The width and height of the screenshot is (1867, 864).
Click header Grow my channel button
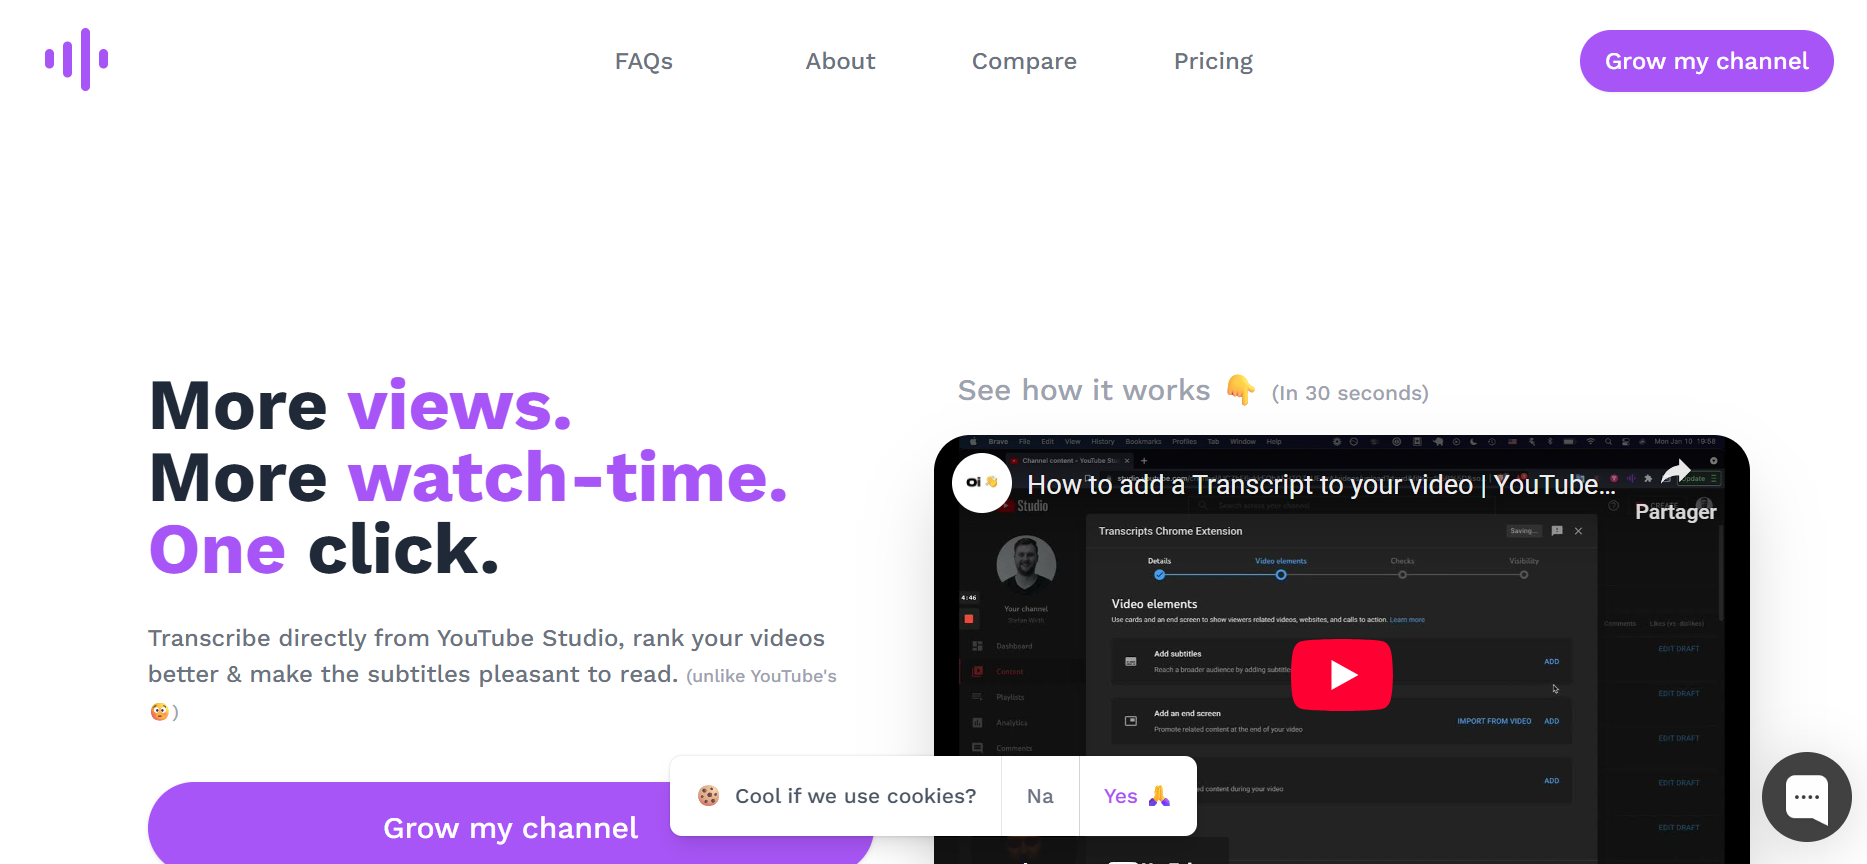point(1706,61)
